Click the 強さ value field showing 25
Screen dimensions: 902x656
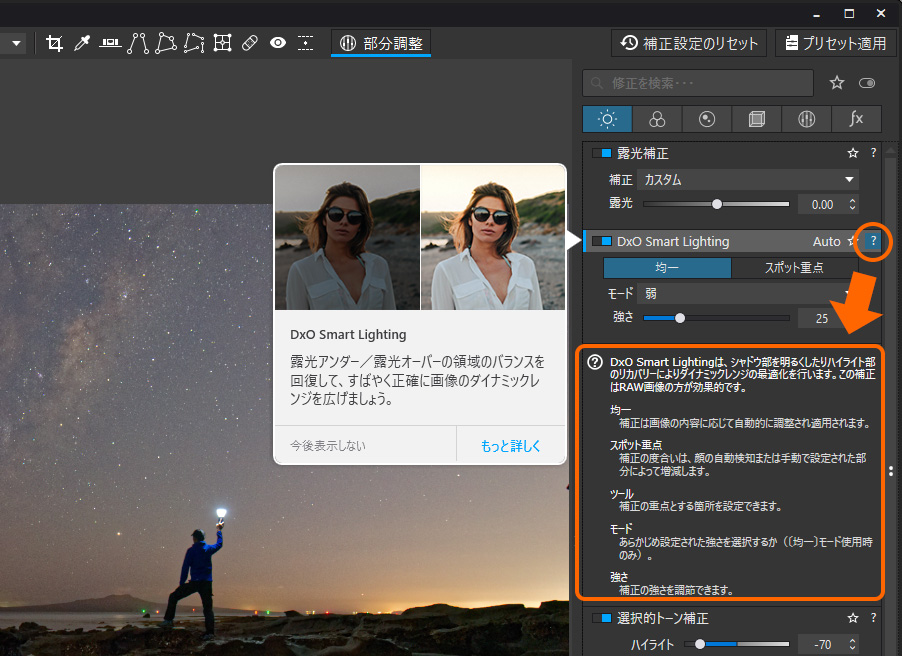[x=822, y=318]
